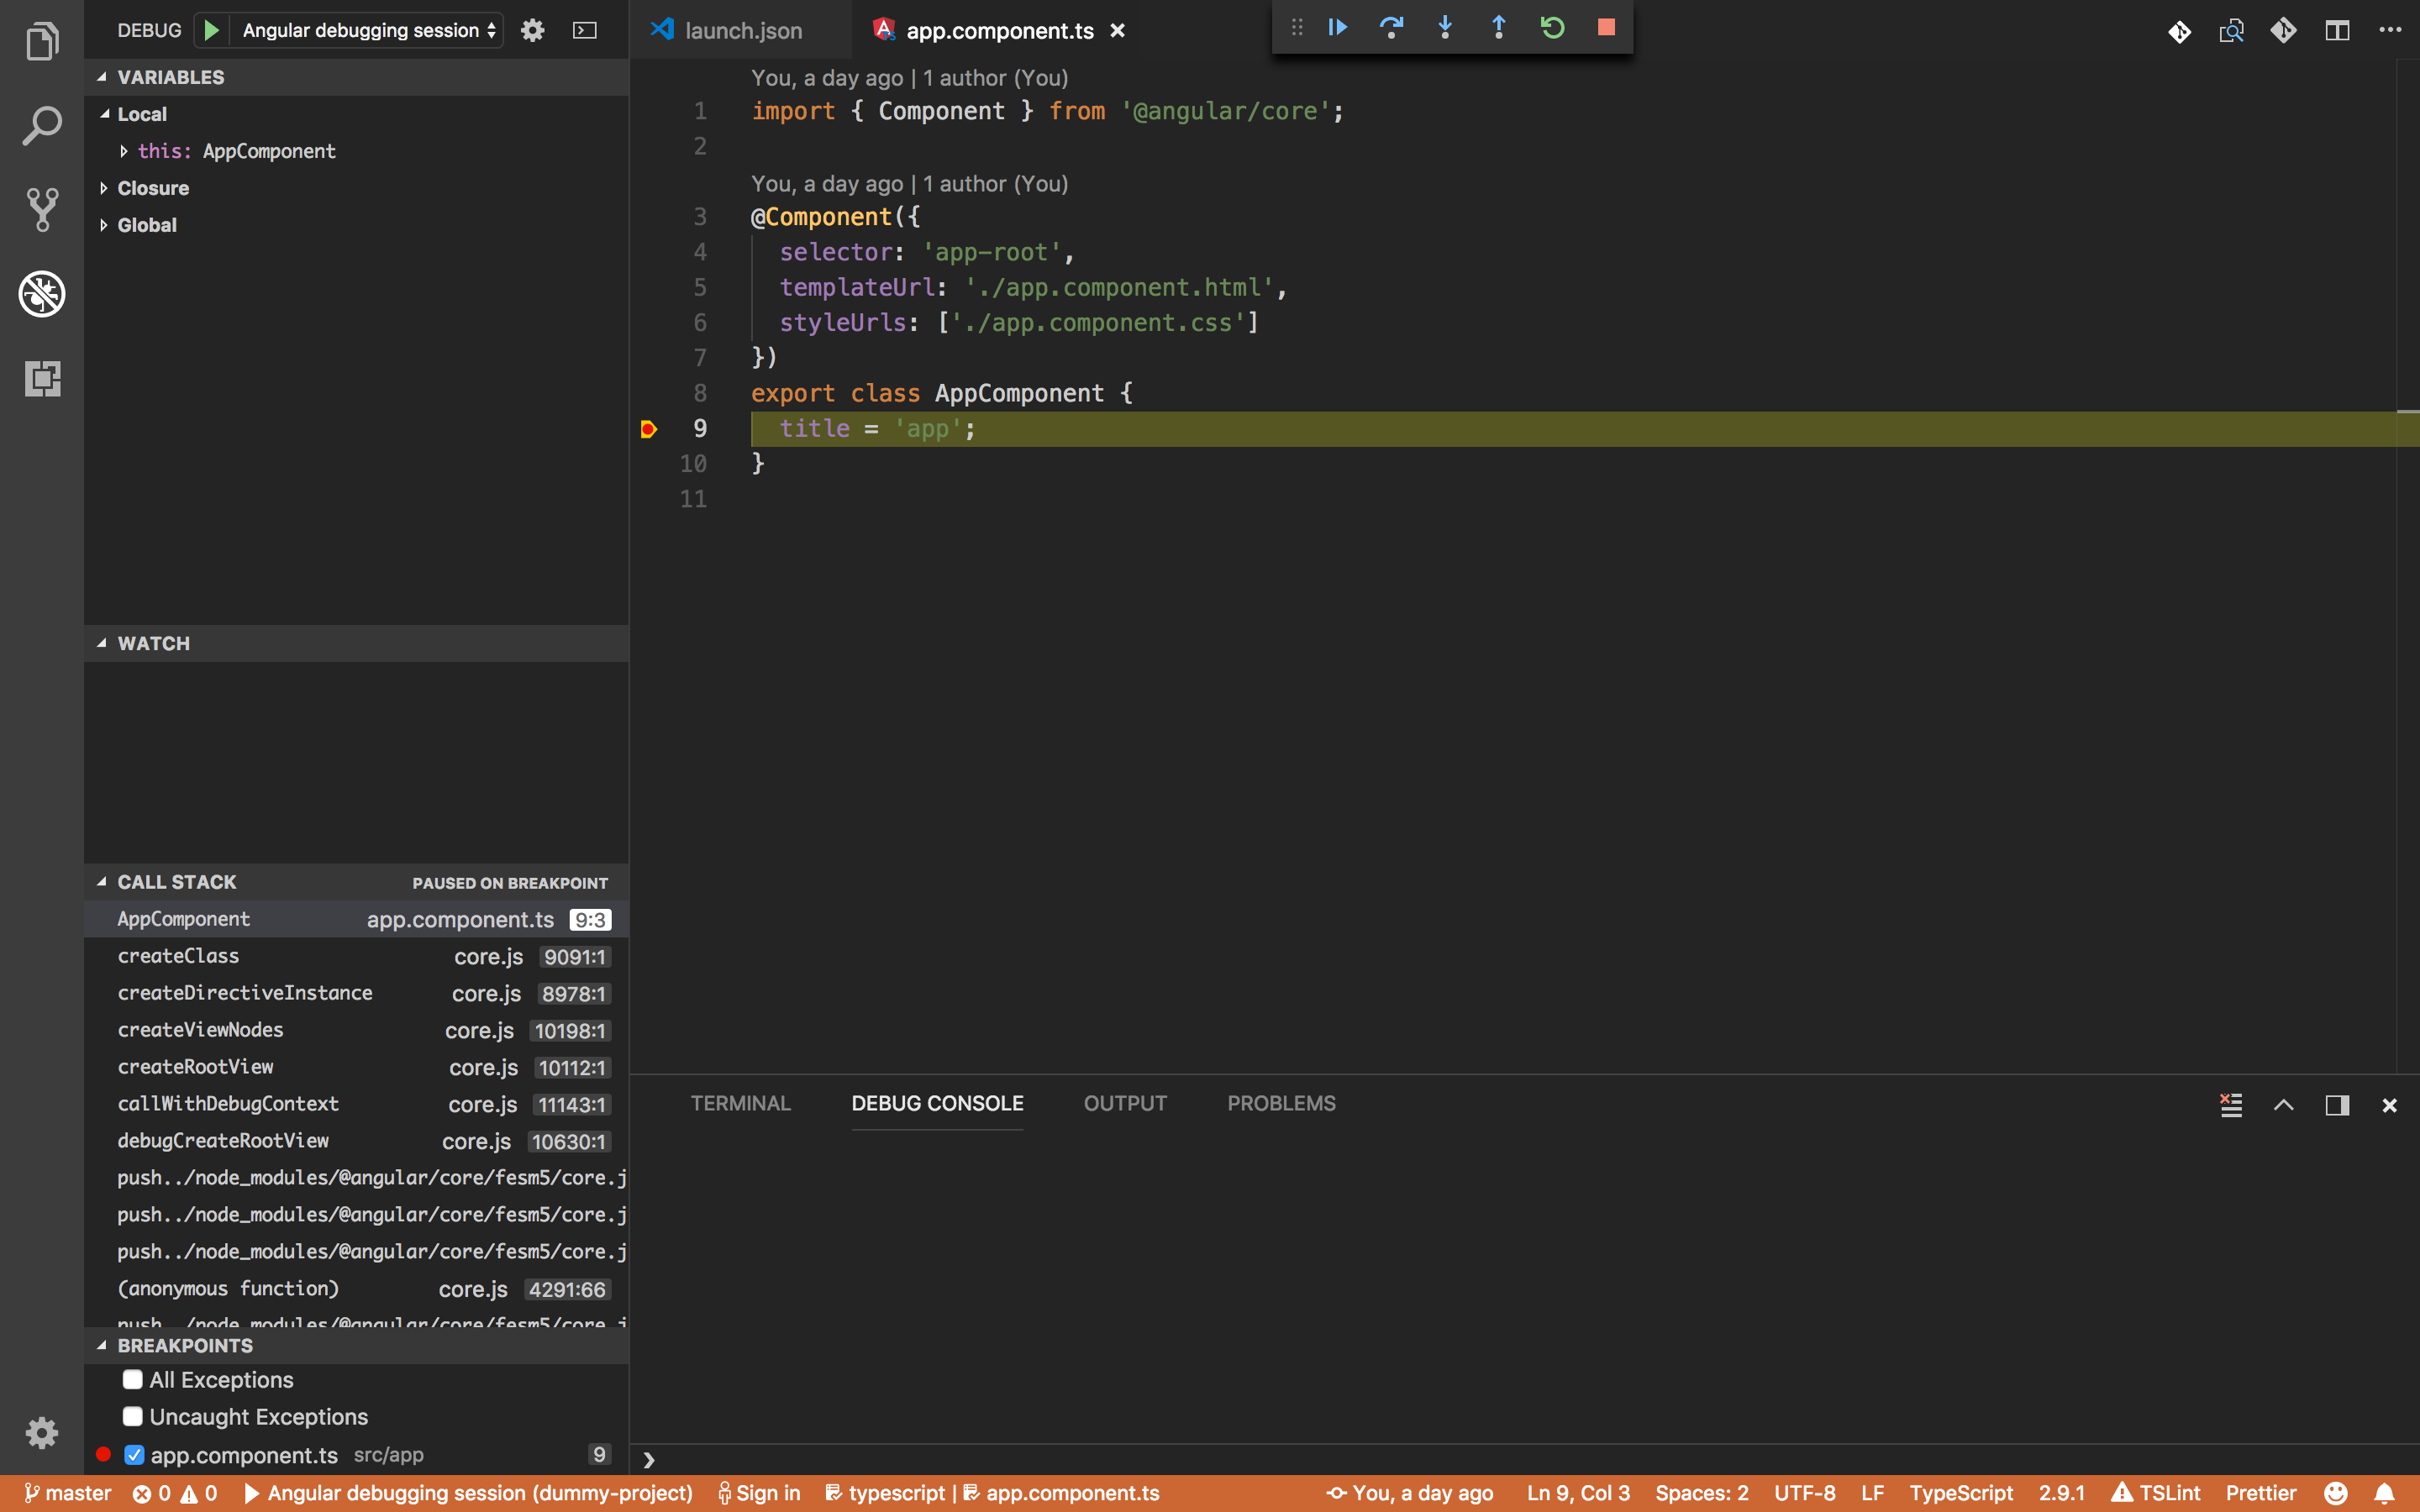Close the bottom panel
2420x1512 pixels.
pyautogui.click(x=2390, y=1105)
